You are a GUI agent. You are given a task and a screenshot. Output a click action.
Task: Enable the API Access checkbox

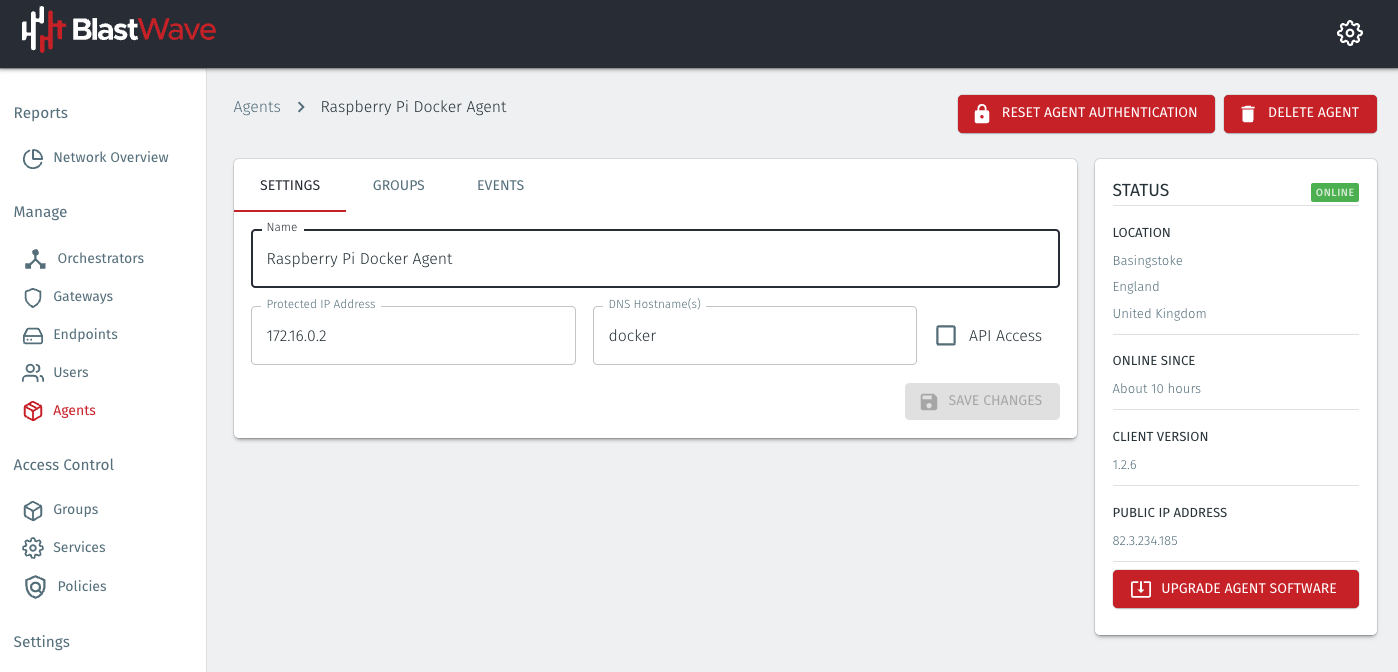point(946,335)
